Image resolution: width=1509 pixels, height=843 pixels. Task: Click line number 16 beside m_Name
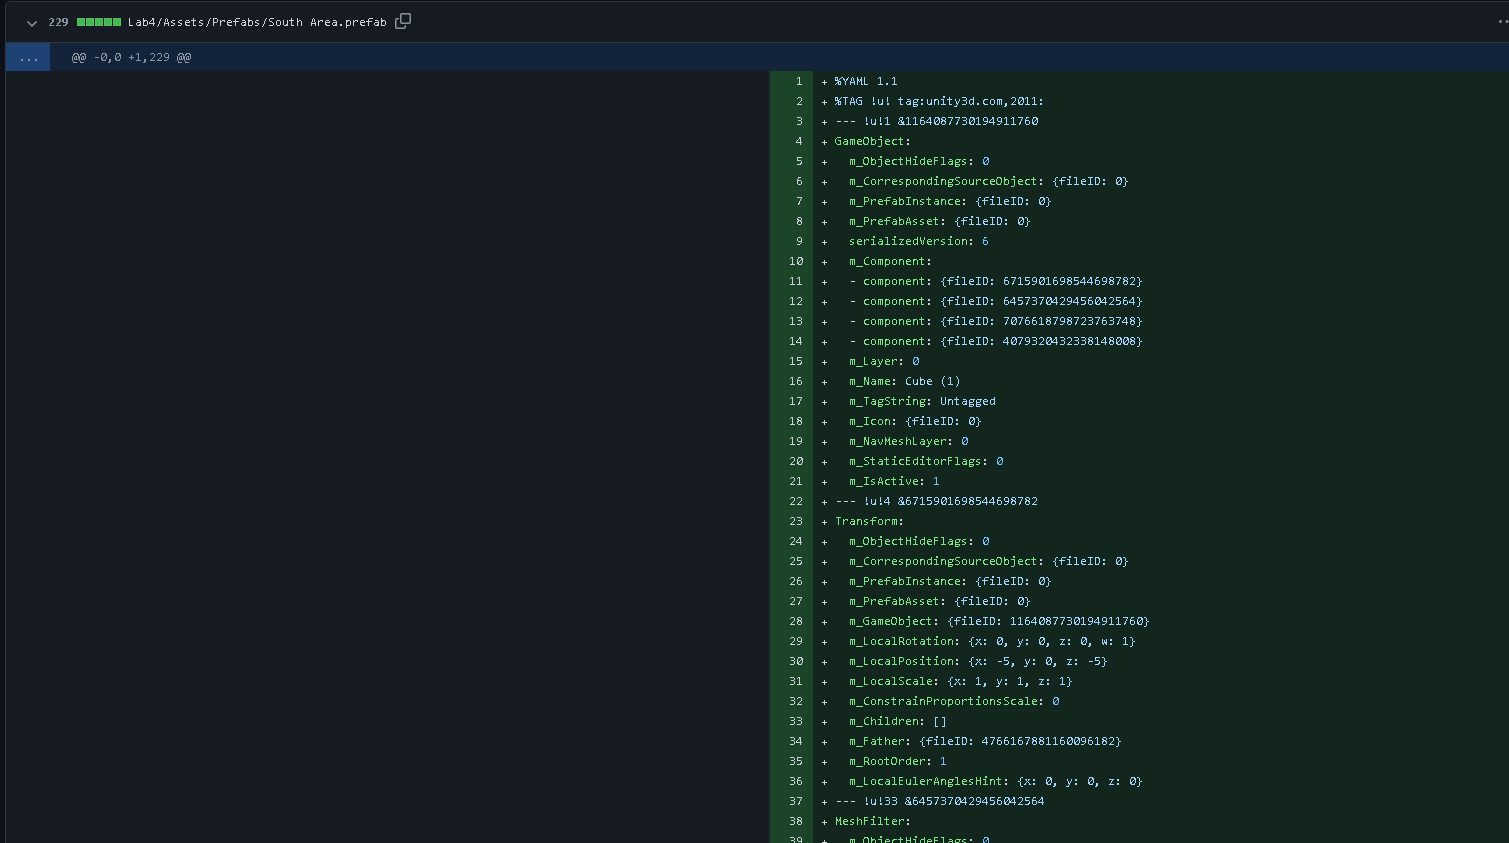[796, 381]
